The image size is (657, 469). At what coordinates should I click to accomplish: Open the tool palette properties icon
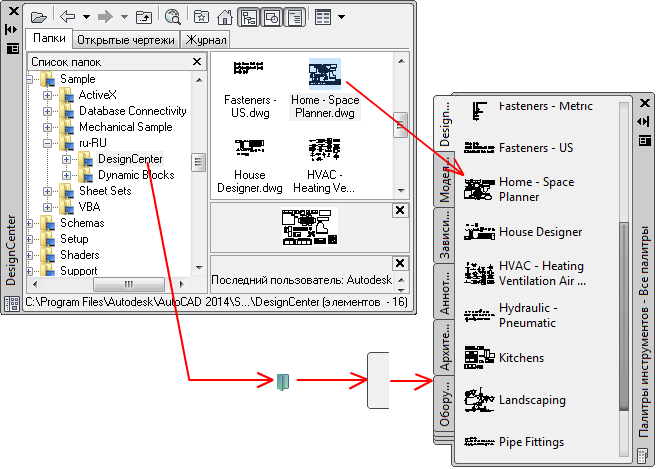pos(645,140)
